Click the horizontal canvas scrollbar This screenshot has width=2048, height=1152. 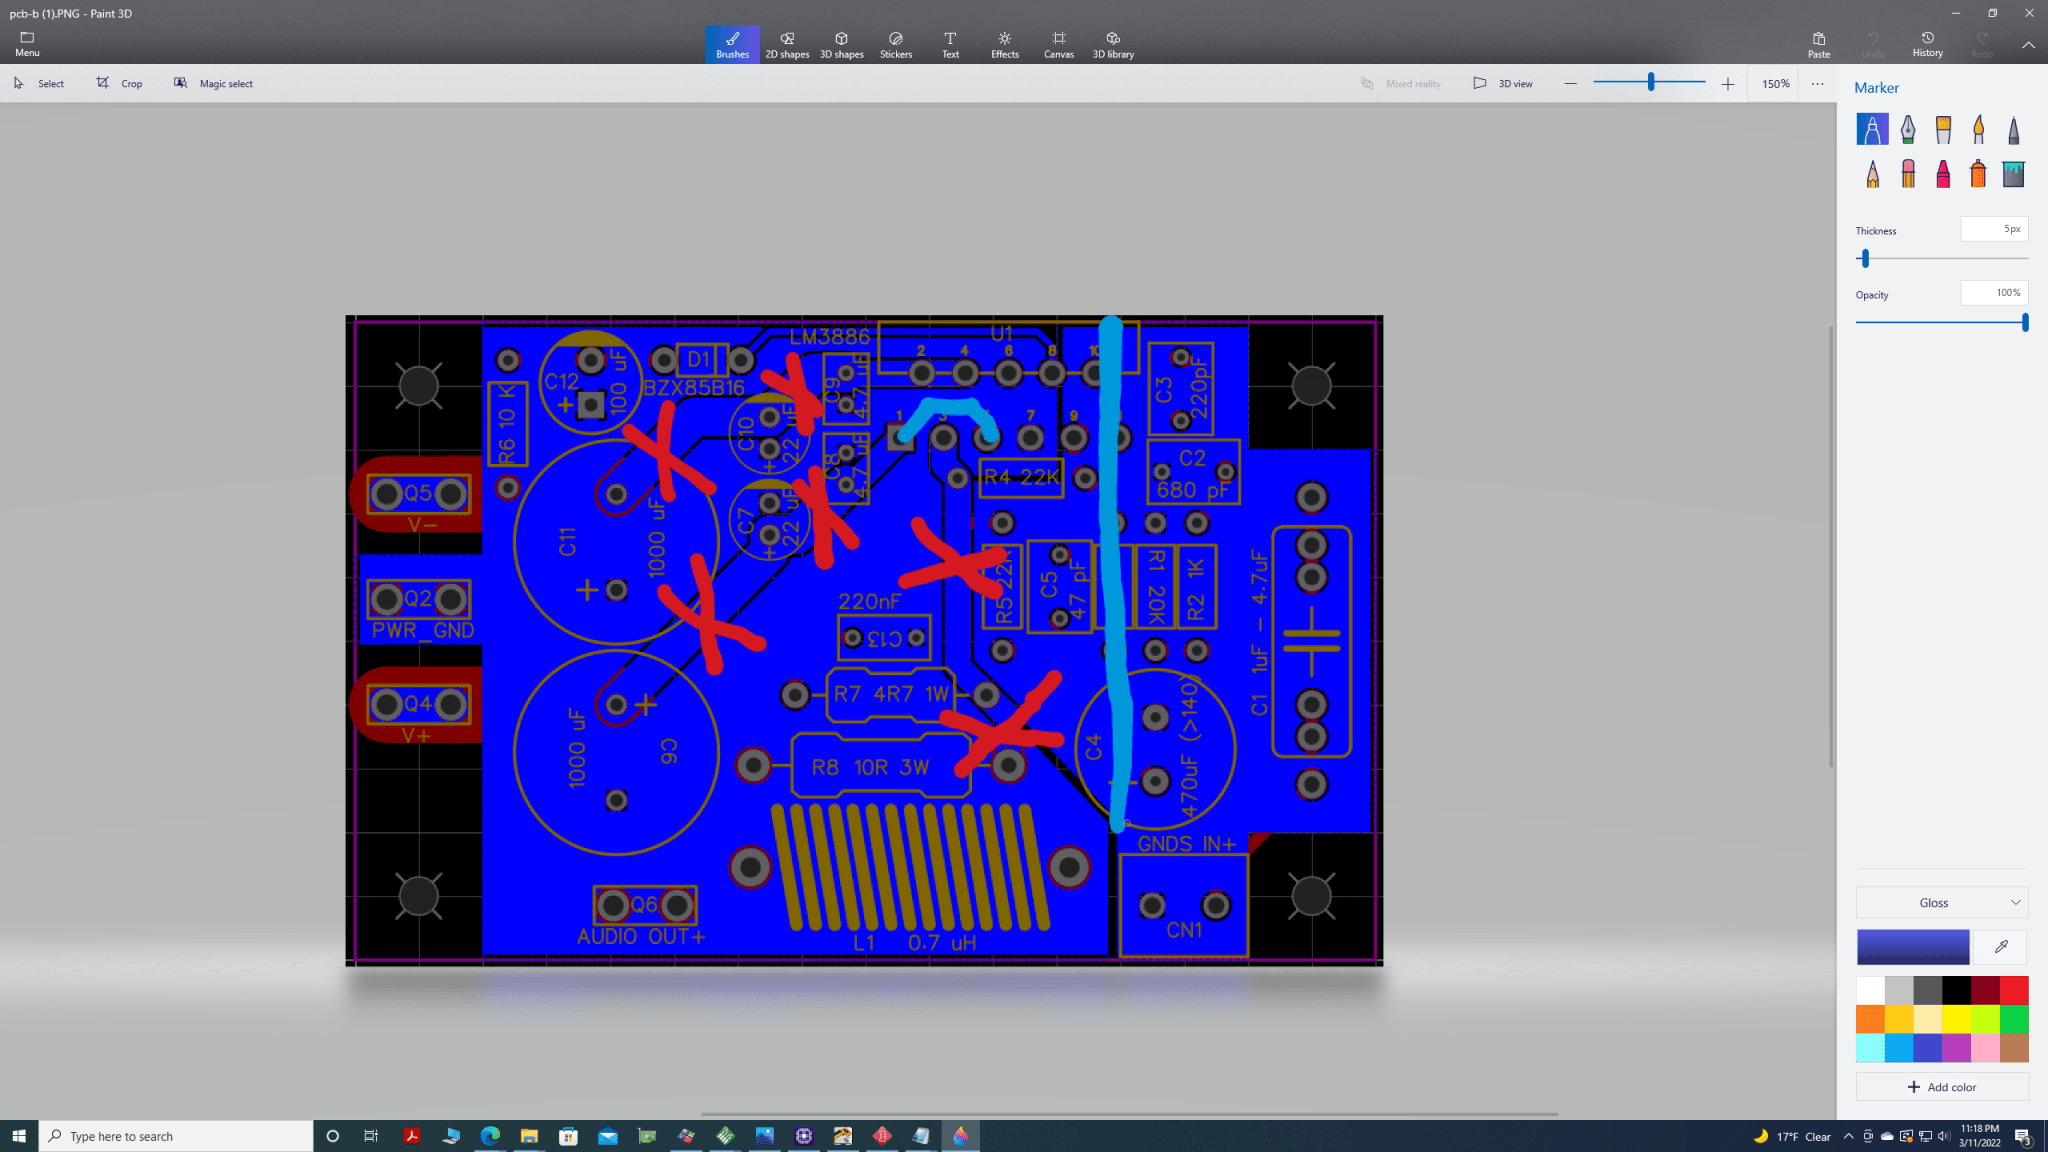click(x=1129, y=1114)
